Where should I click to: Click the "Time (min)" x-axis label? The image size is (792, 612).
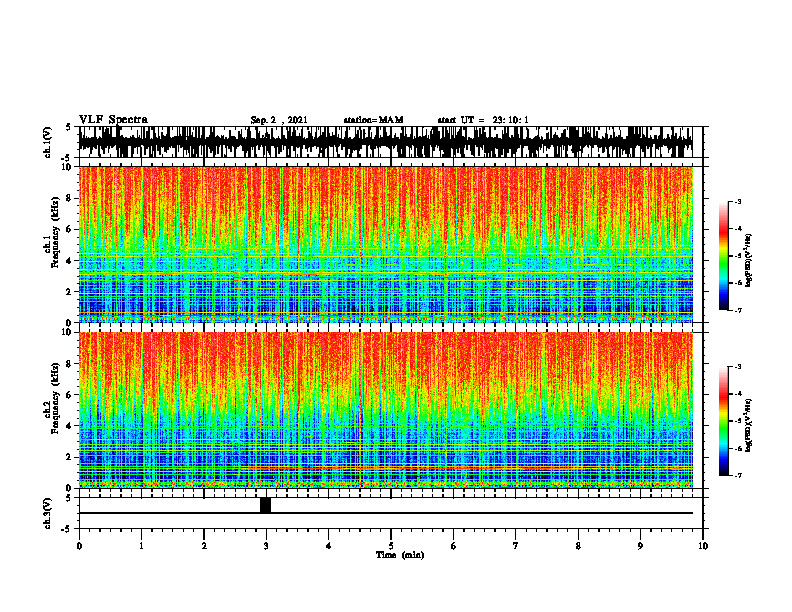click(400, 555)
